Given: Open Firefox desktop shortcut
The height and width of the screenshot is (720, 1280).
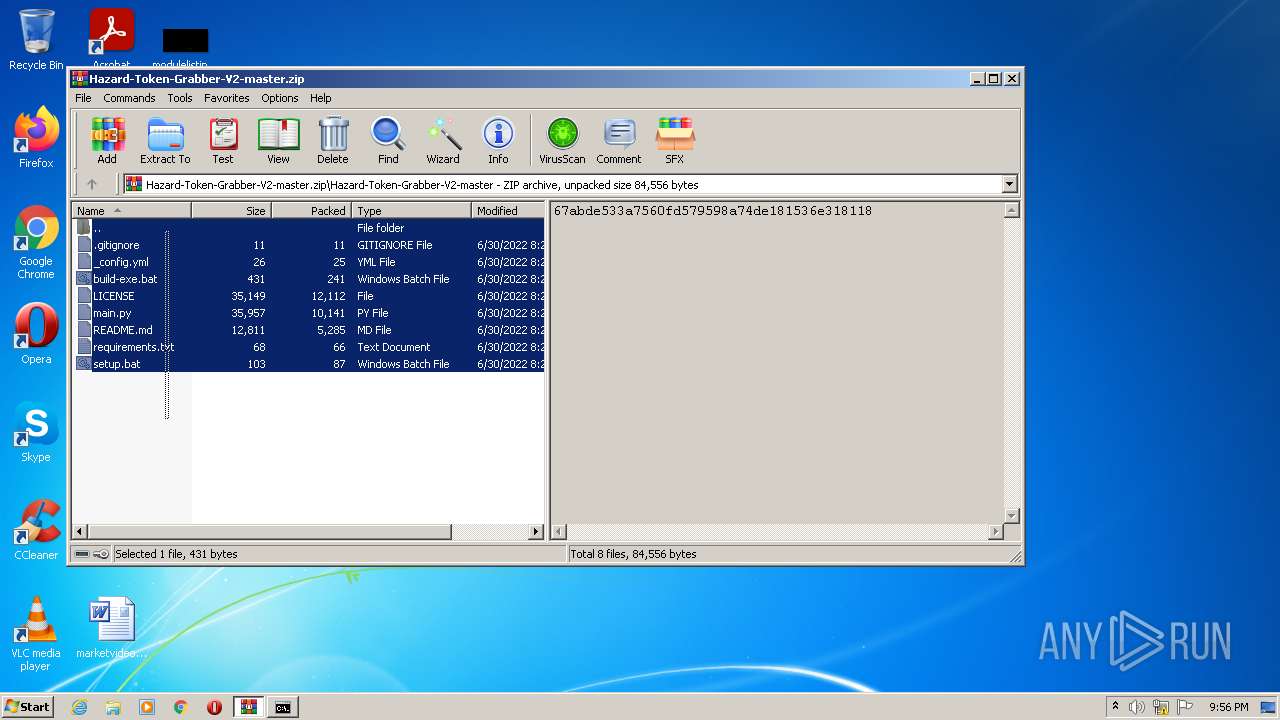Looking at the screenshot, I should [x=36, y=138].
